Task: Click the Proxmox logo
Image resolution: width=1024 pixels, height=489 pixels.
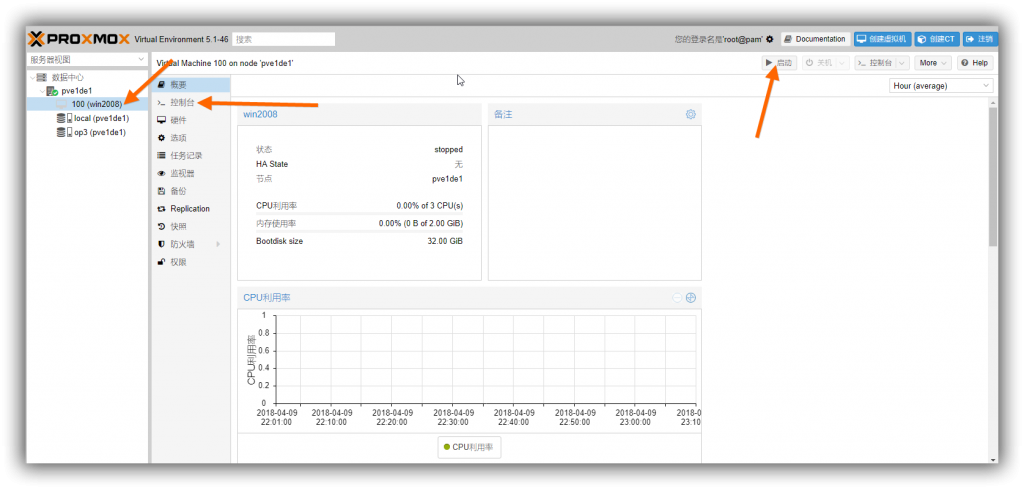Action: point(79,39)
